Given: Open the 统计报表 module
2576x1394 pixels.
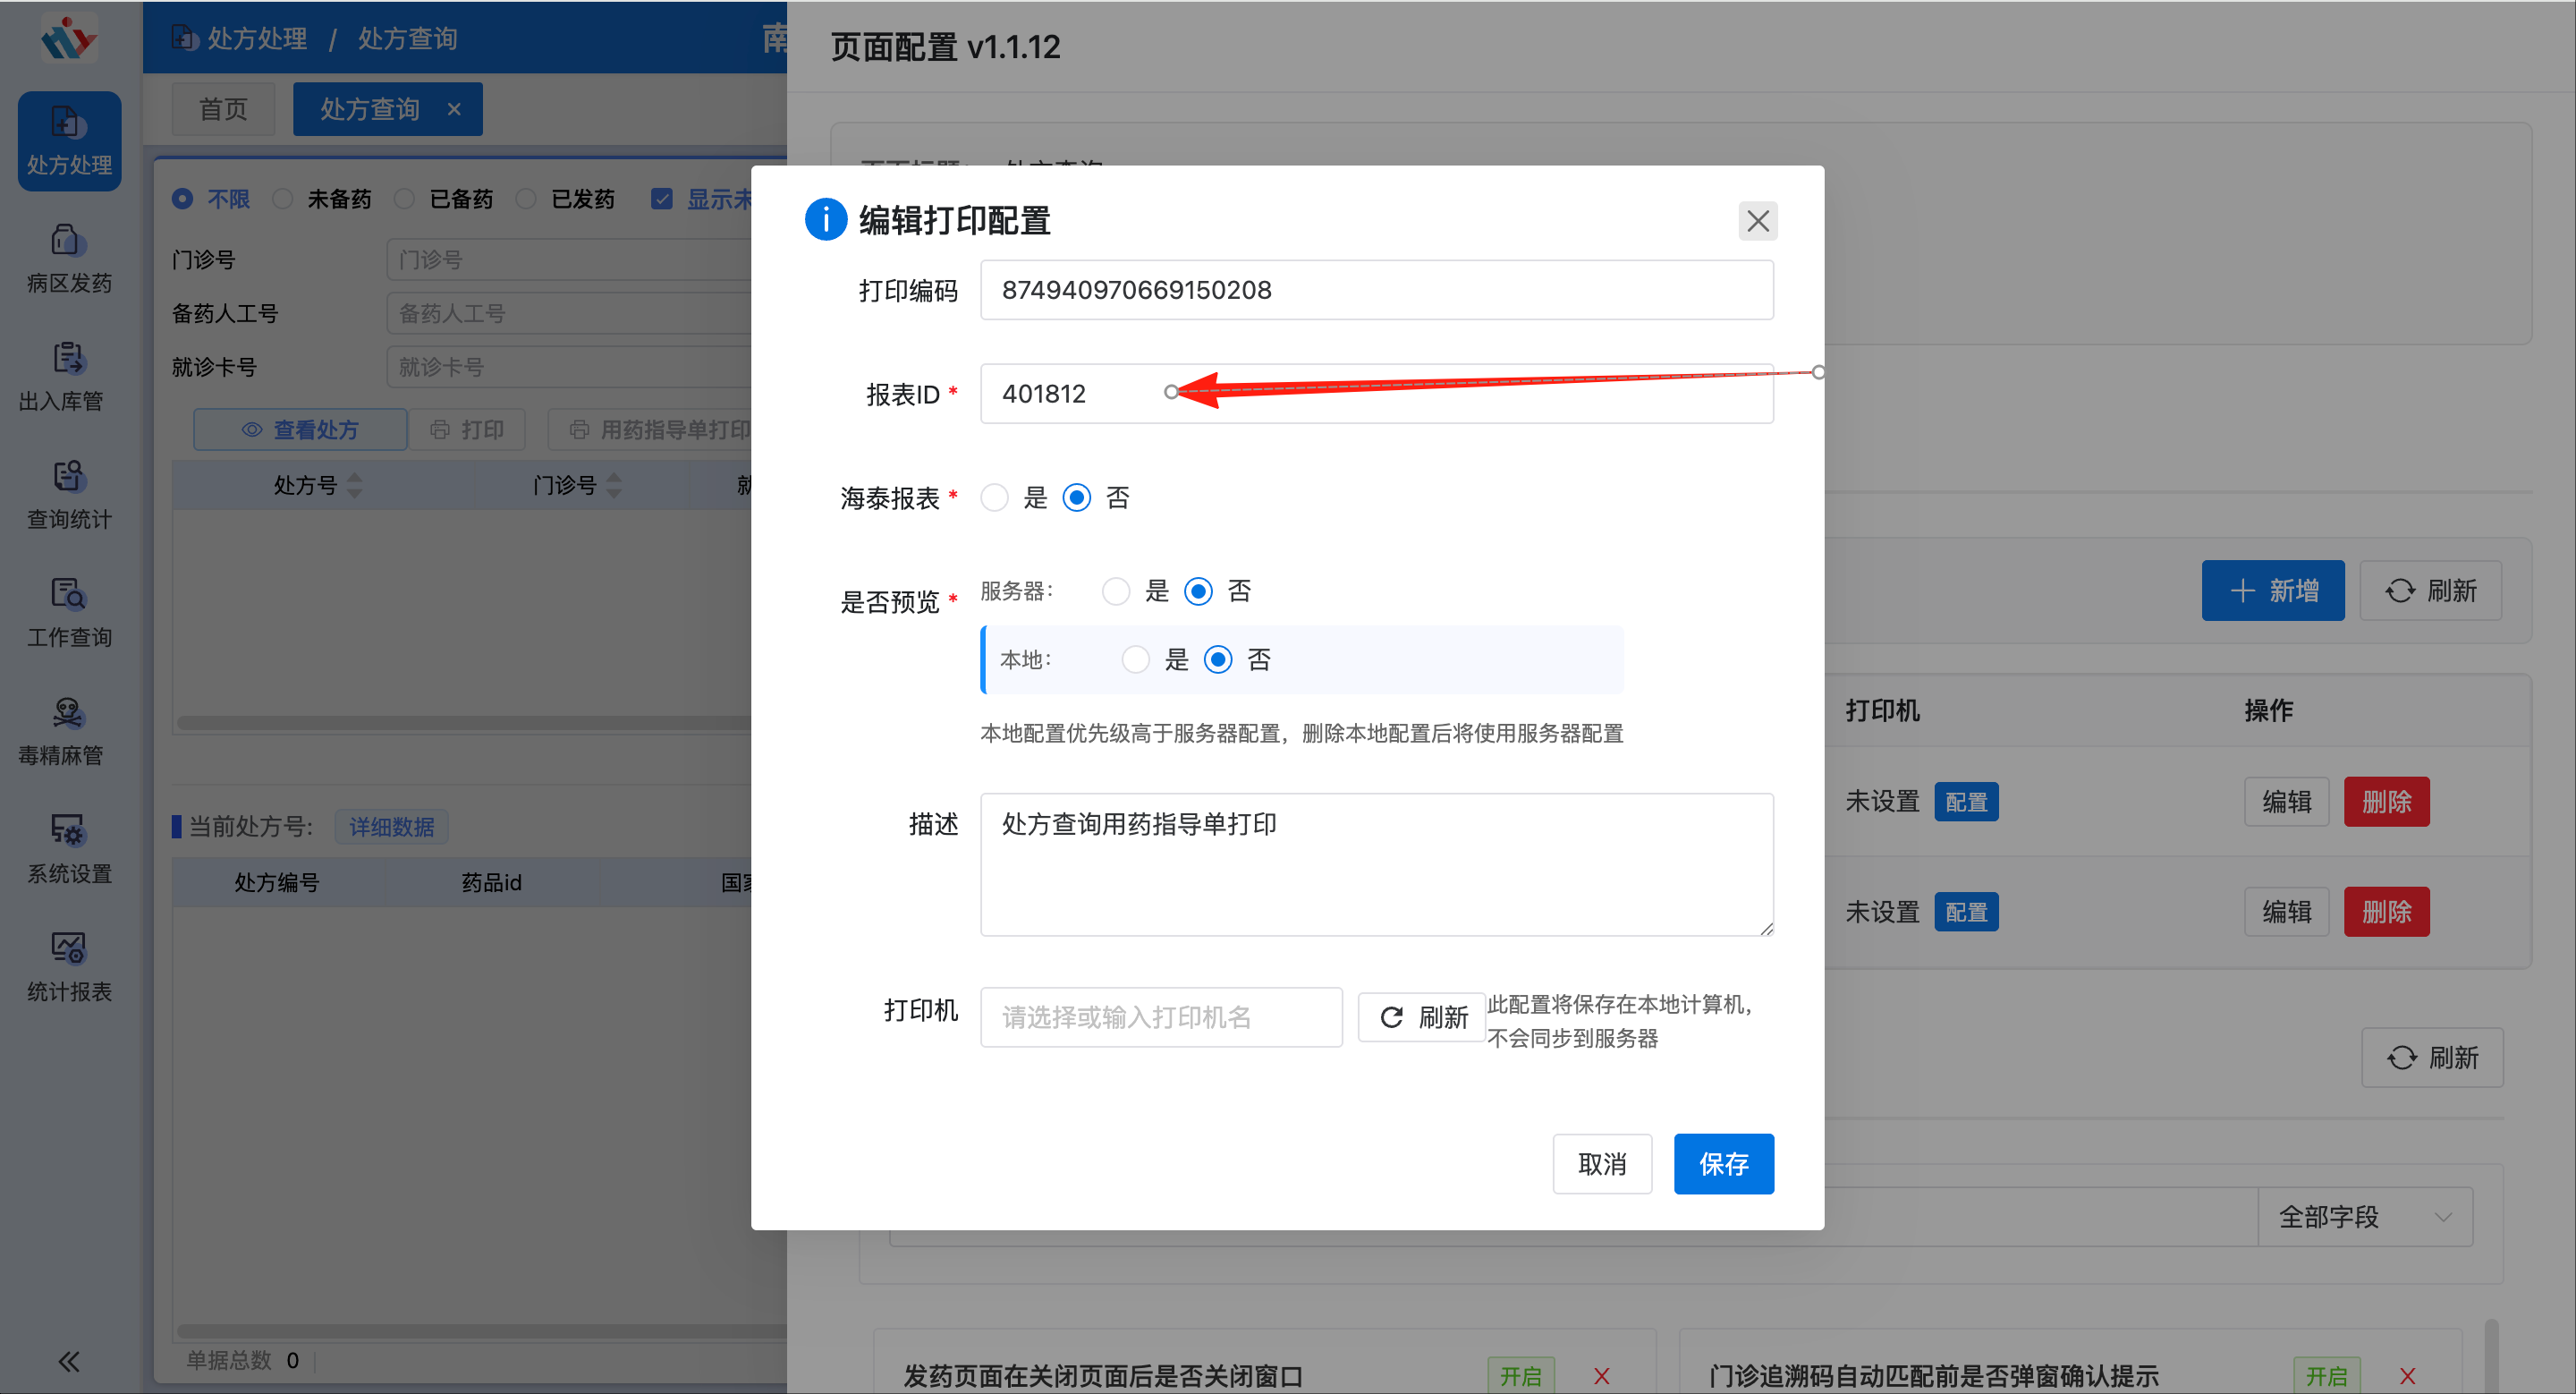Looking at the screenshot, I should [x=68, y=966].
